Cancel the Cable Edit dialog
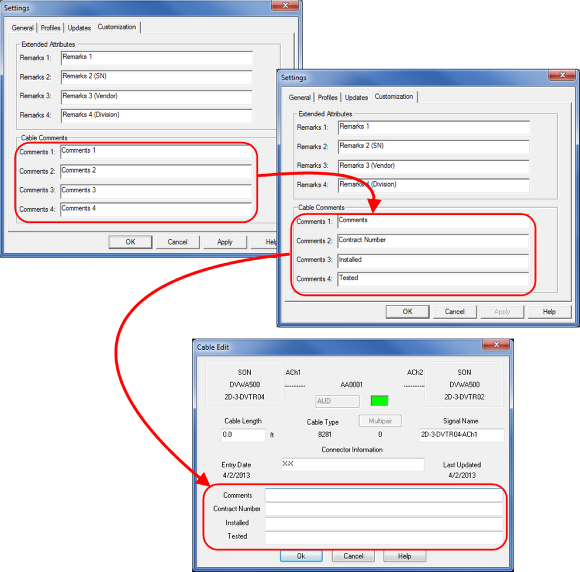This screenshot has width=580, height=572. (353, 556)
